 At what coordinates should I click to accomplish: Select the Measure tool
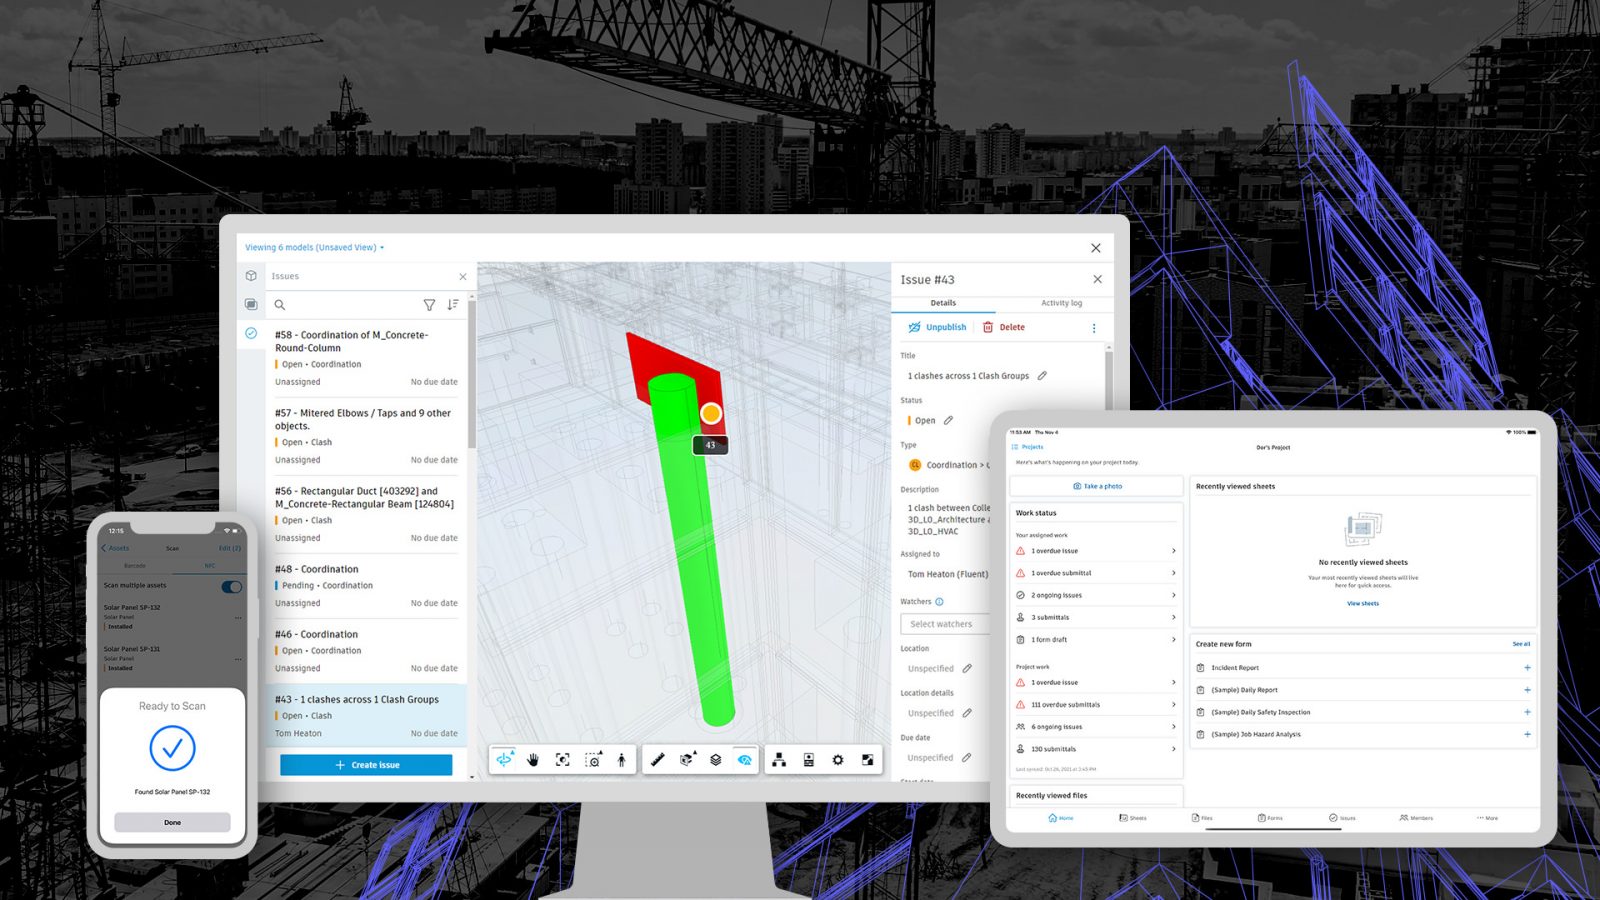[656, 760]
